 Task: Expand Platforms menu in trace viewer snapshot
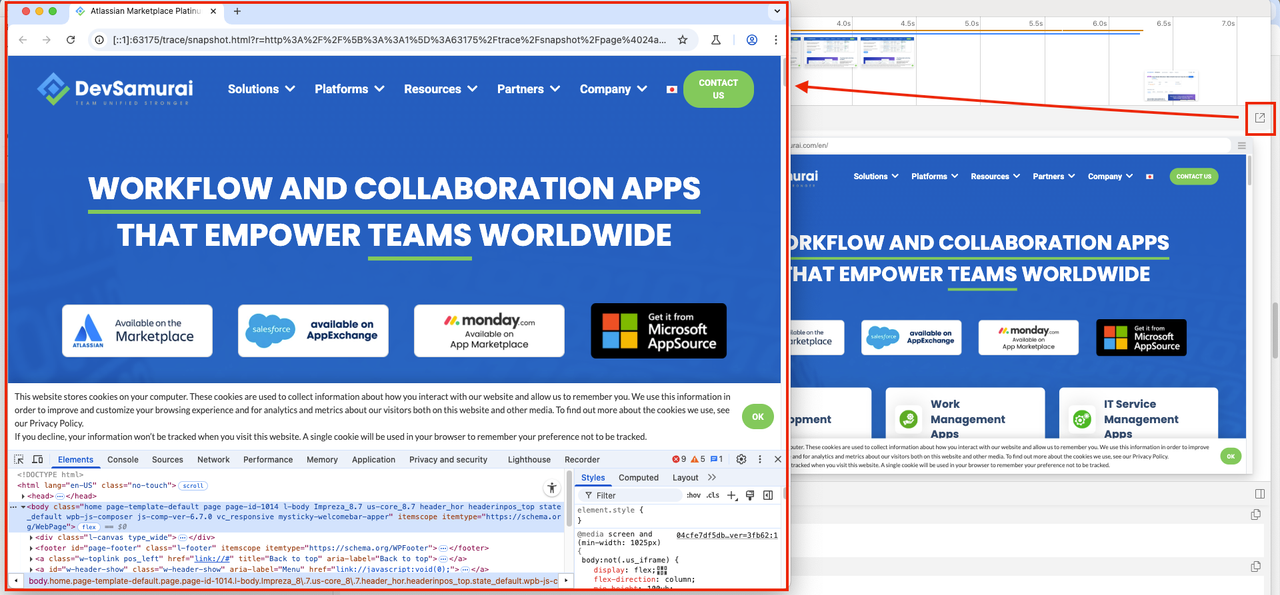point(937,176)
